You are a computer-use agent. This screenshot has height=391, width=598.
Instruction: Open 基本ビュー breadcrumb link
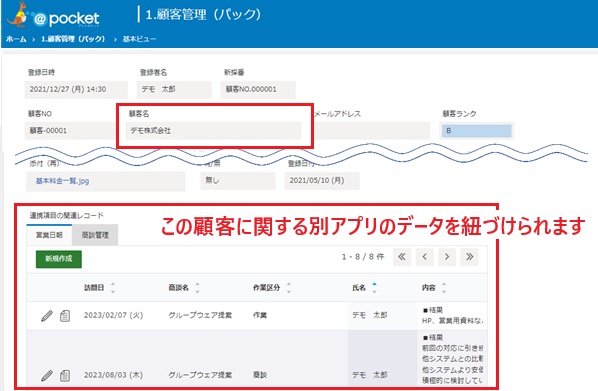[x=139, y=39]
